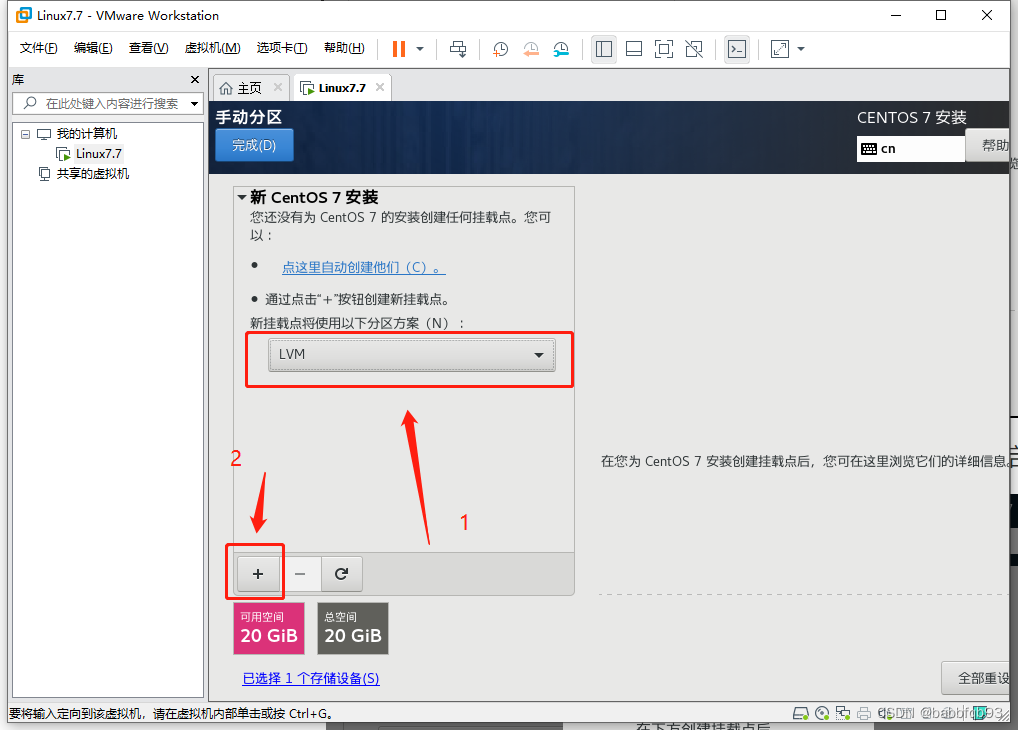Close the Linux7.7 tab
Viewport: 1018px width, 730px height.
click(x=380, y=87)
